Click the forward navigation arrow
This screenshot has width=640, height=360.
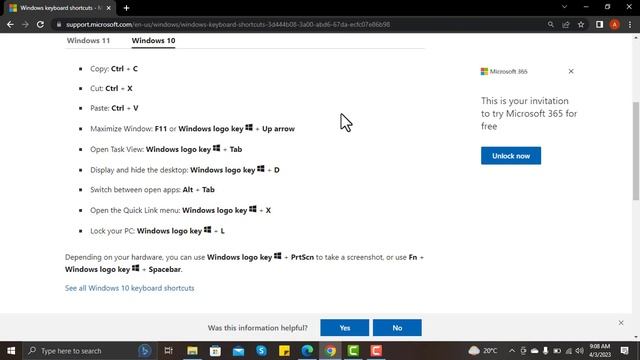tap(25, 24)
